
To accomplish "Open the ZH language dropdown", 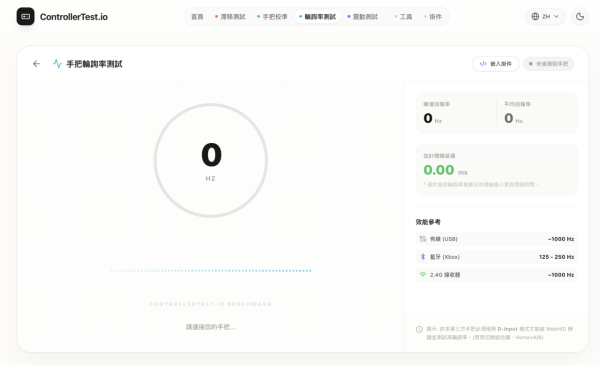I will [545, 16].
